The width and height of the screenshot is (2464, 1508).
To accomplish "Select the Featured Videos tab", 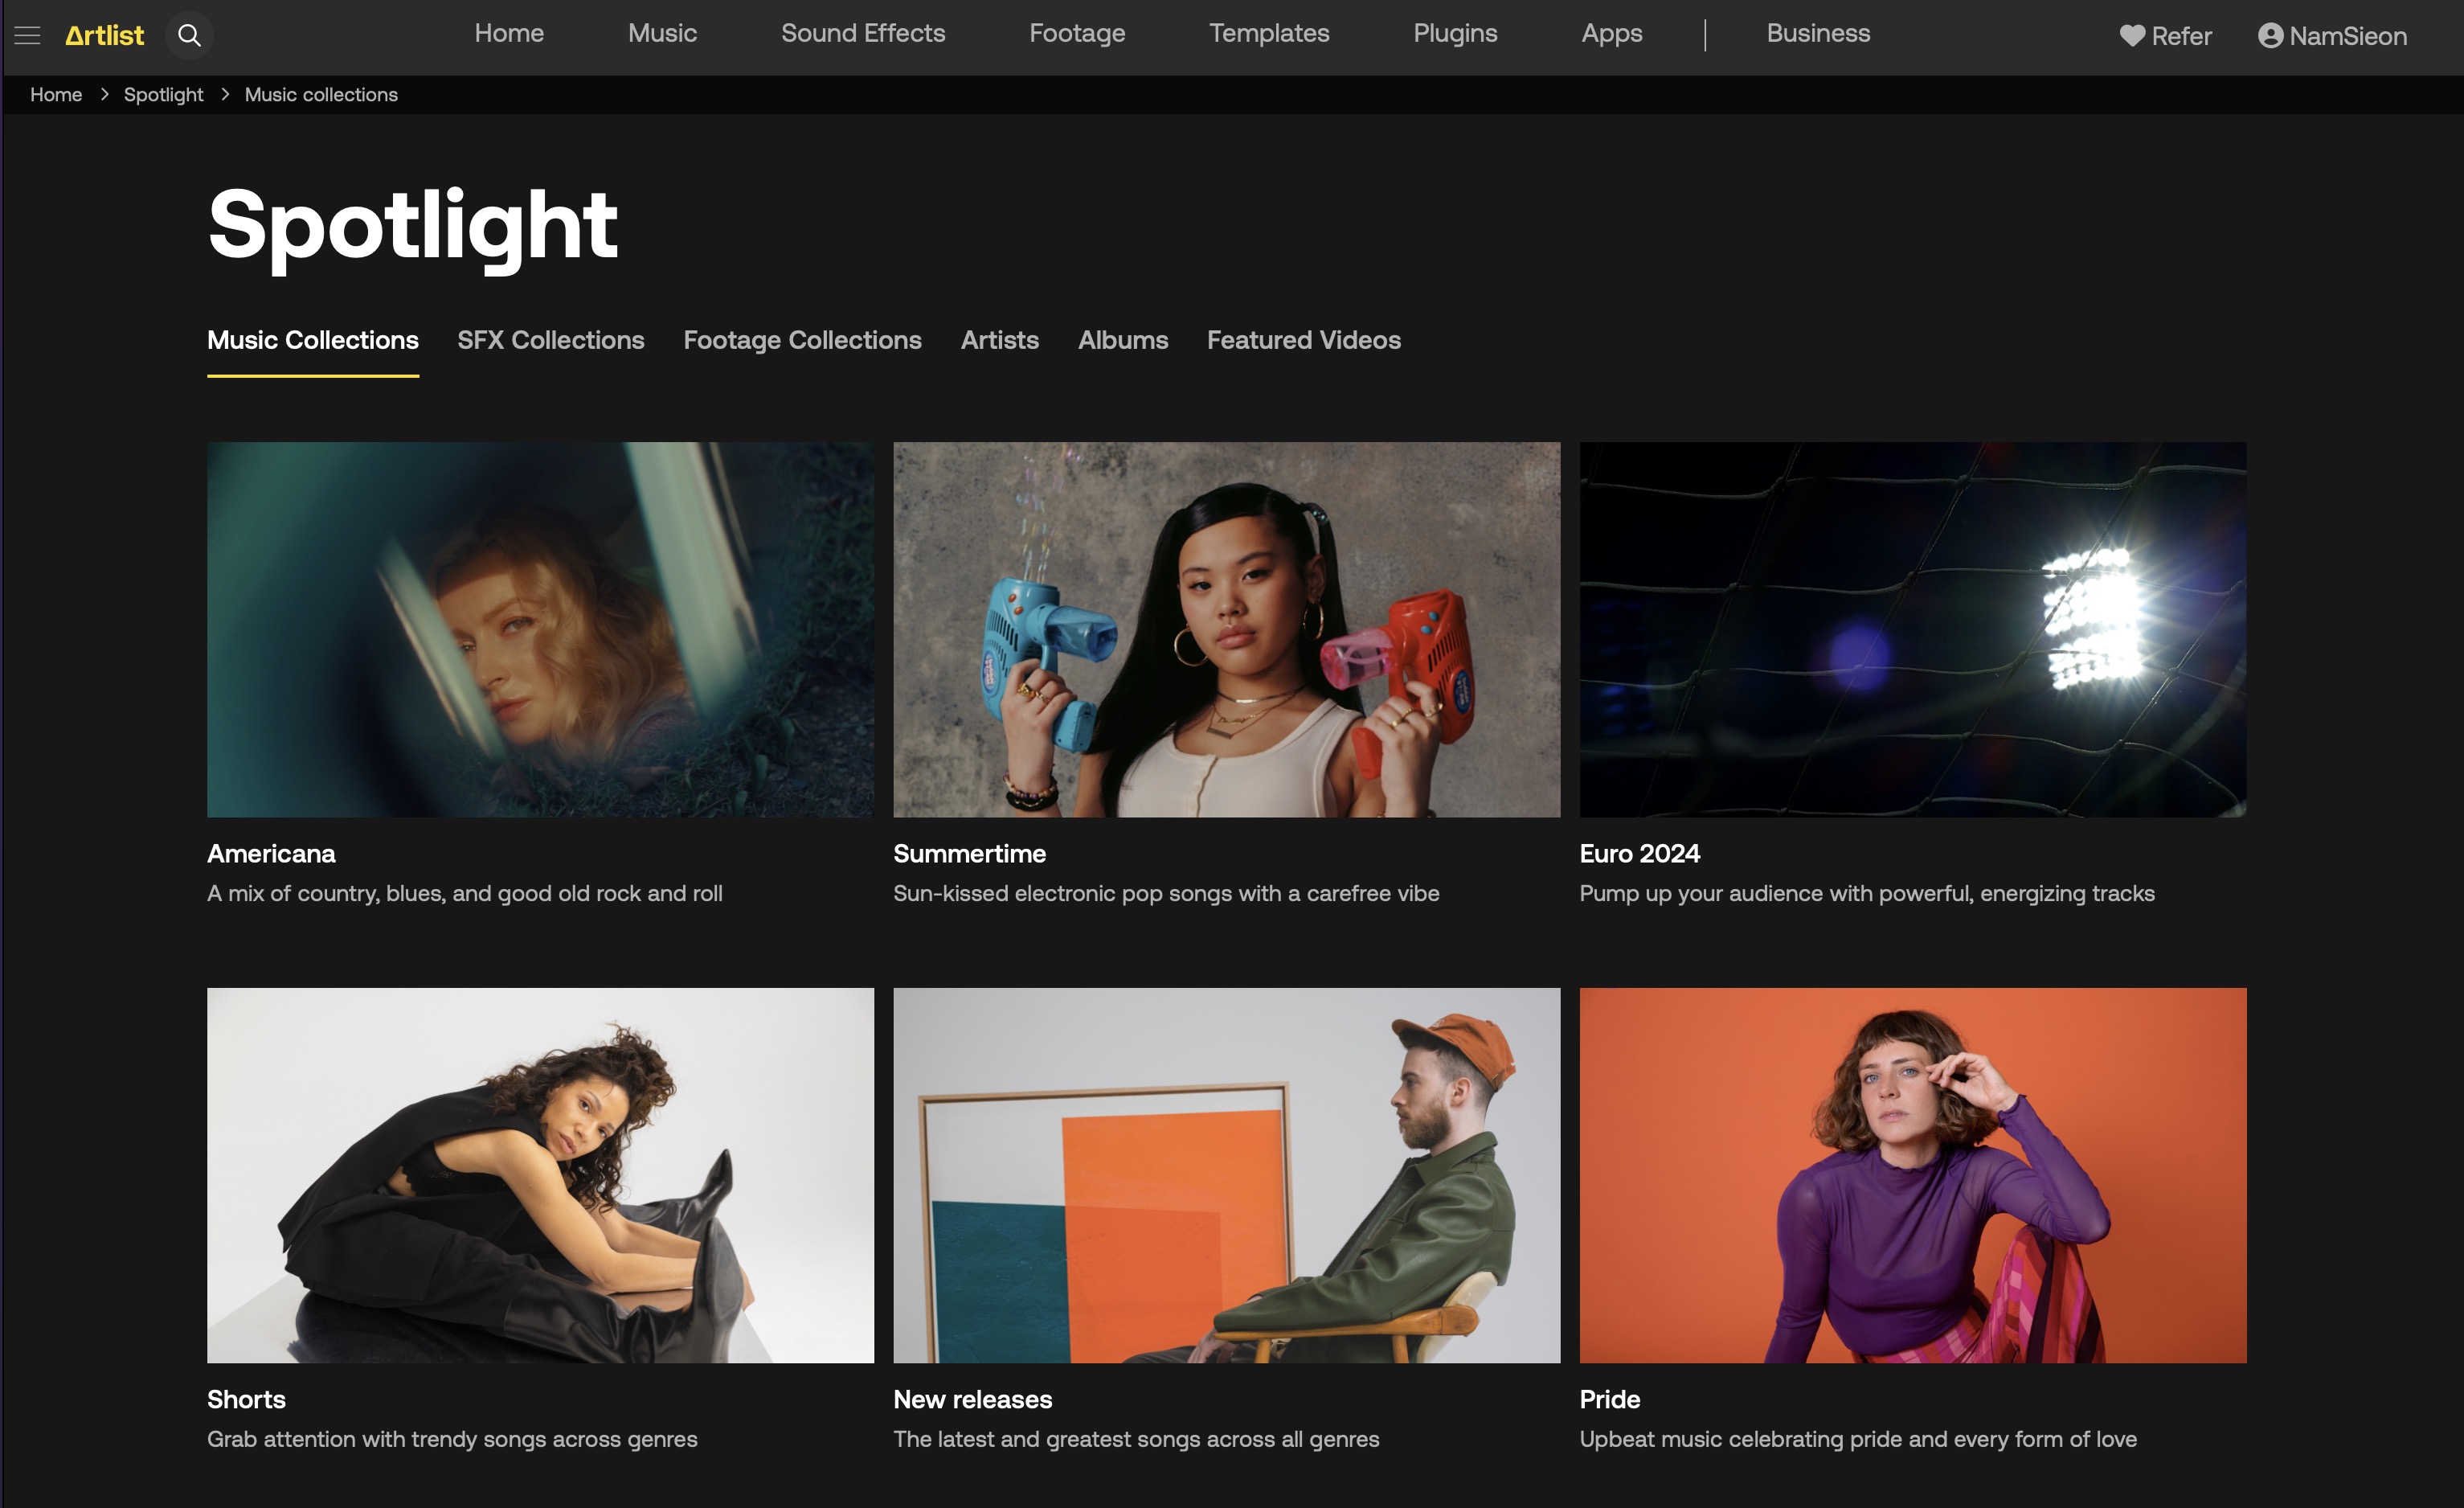I will pyautogui.click(x=1303, y=340).
